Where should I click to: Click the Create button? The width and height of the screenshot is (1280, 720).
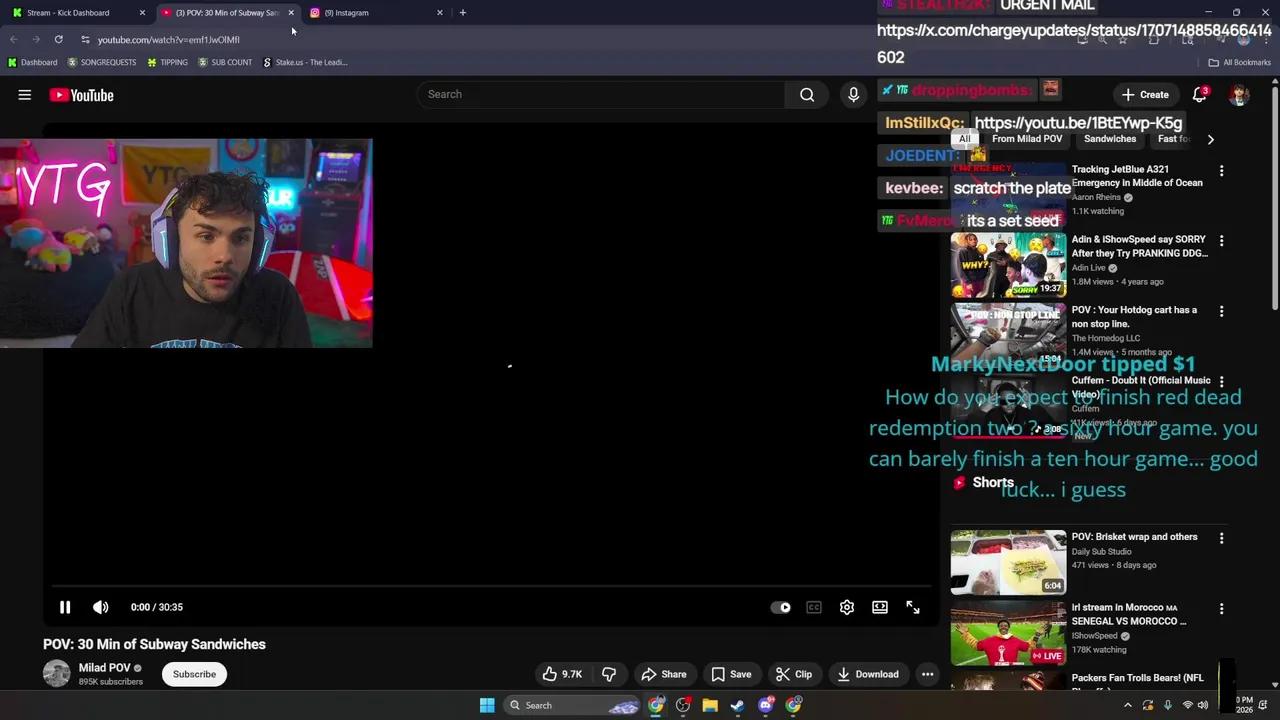tap(1145, 95)
